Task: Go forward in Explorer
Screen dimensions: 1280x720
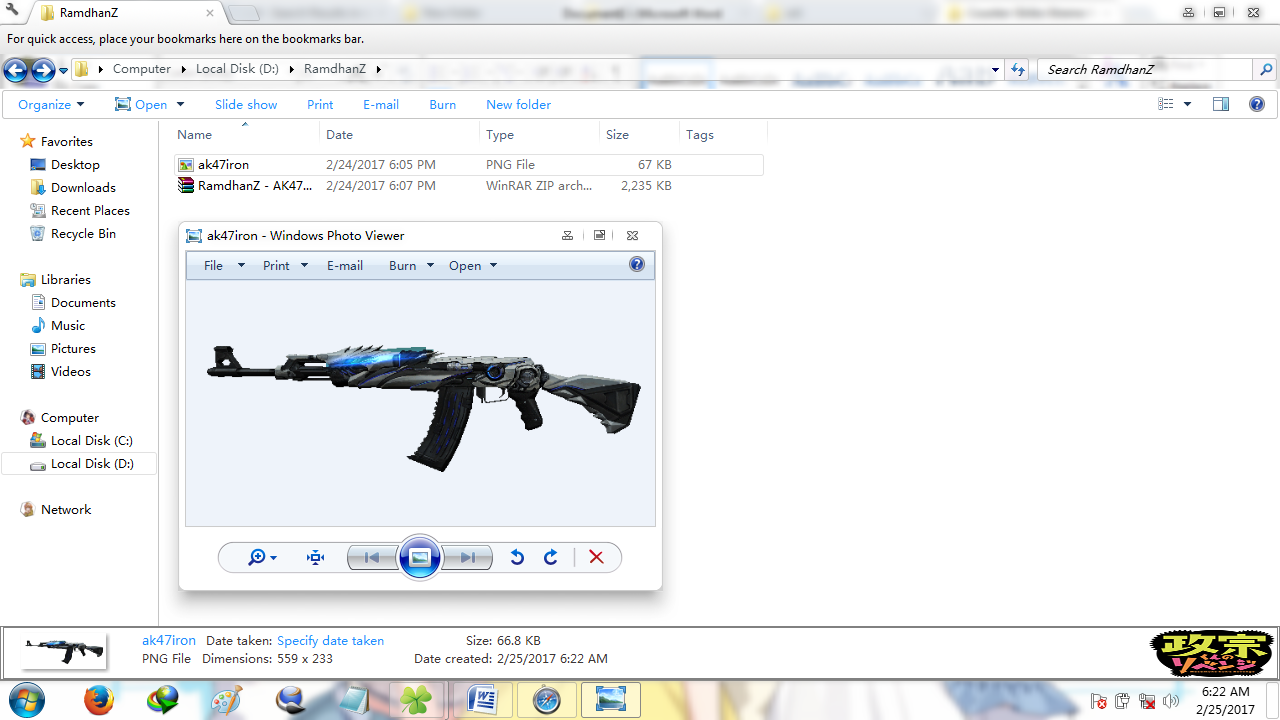Action: [43, 70]
